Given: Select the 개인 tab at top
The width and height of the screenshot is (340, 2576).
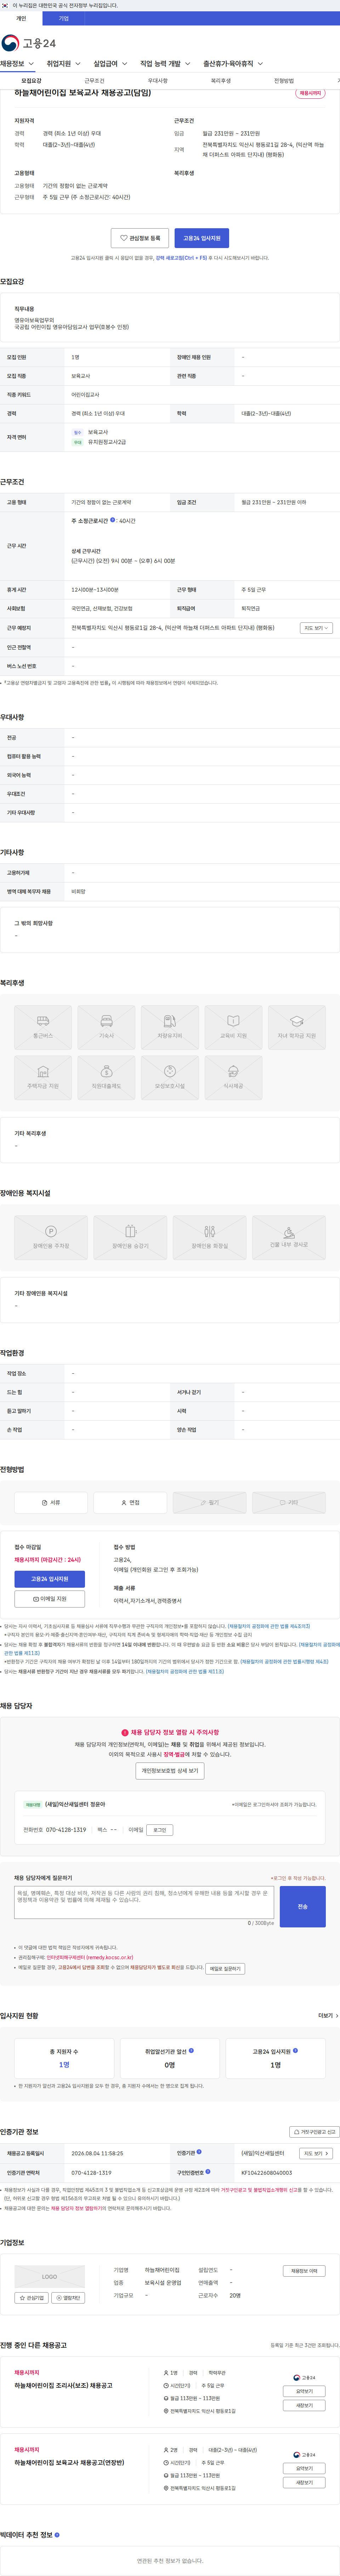Looking at the screenshot, I should click(x=21, y=18).
